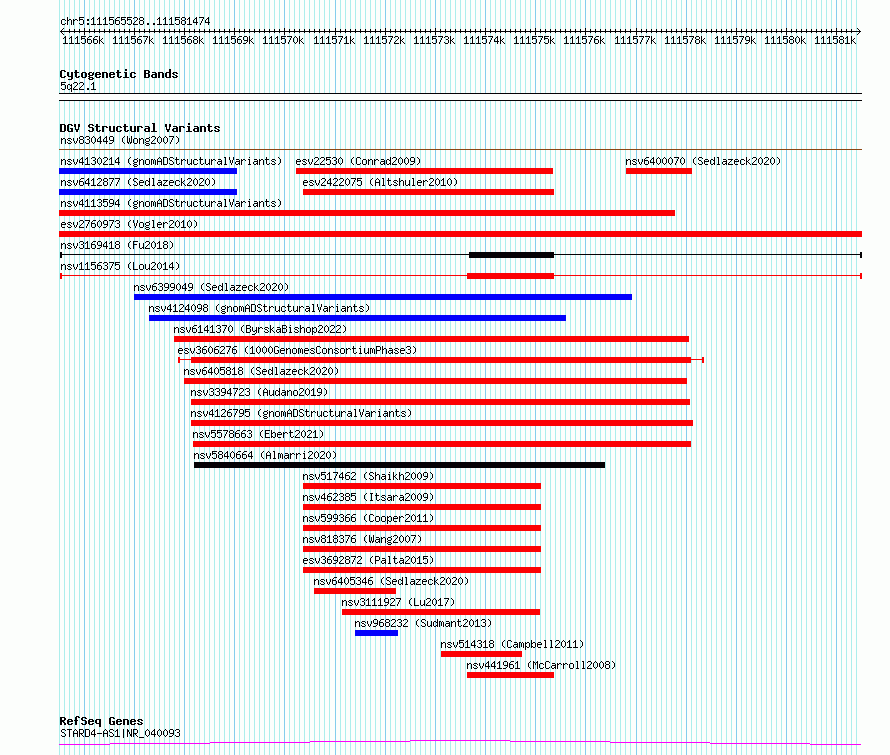This screenshot has height=755, width=890.
Task: Click the nsv6141370 (ByrskaBishop2022) label
Action: [260, 329]
